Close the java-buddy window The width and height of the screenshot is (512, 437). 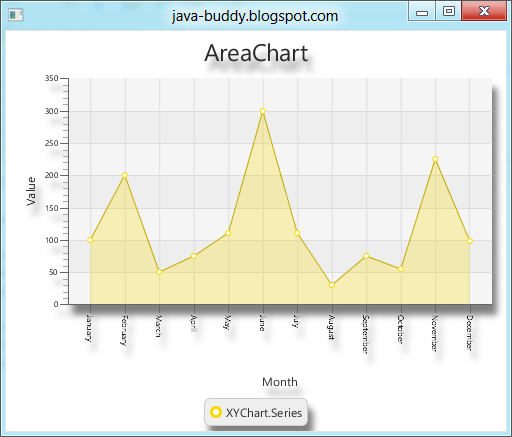coord(484,11)
